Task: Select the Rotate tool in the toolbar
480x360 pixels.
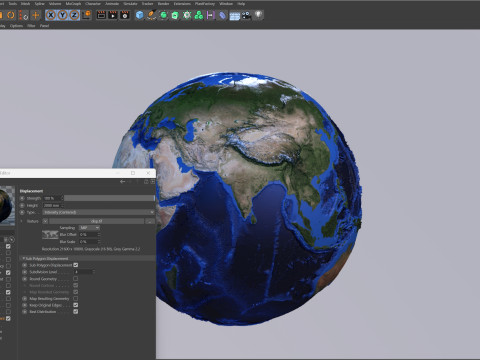Action: 11,15
